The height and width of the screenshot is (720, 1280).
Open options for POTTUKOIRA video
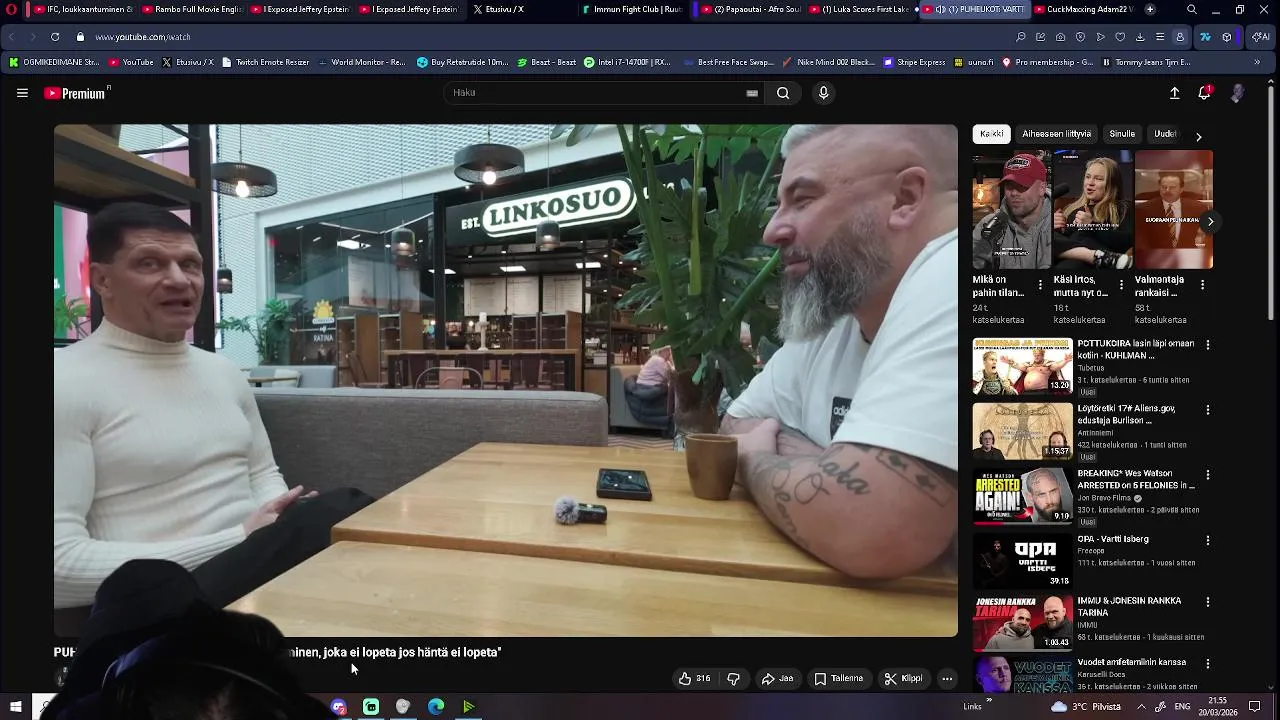pos(1208,345)
